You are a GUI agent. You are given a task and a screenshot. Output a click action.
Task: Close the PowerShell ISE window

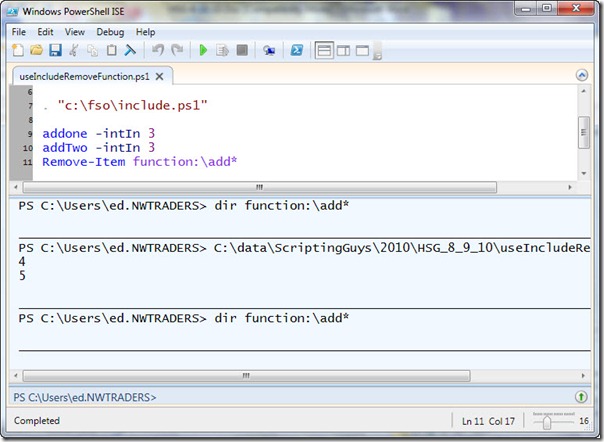[576, 8]
